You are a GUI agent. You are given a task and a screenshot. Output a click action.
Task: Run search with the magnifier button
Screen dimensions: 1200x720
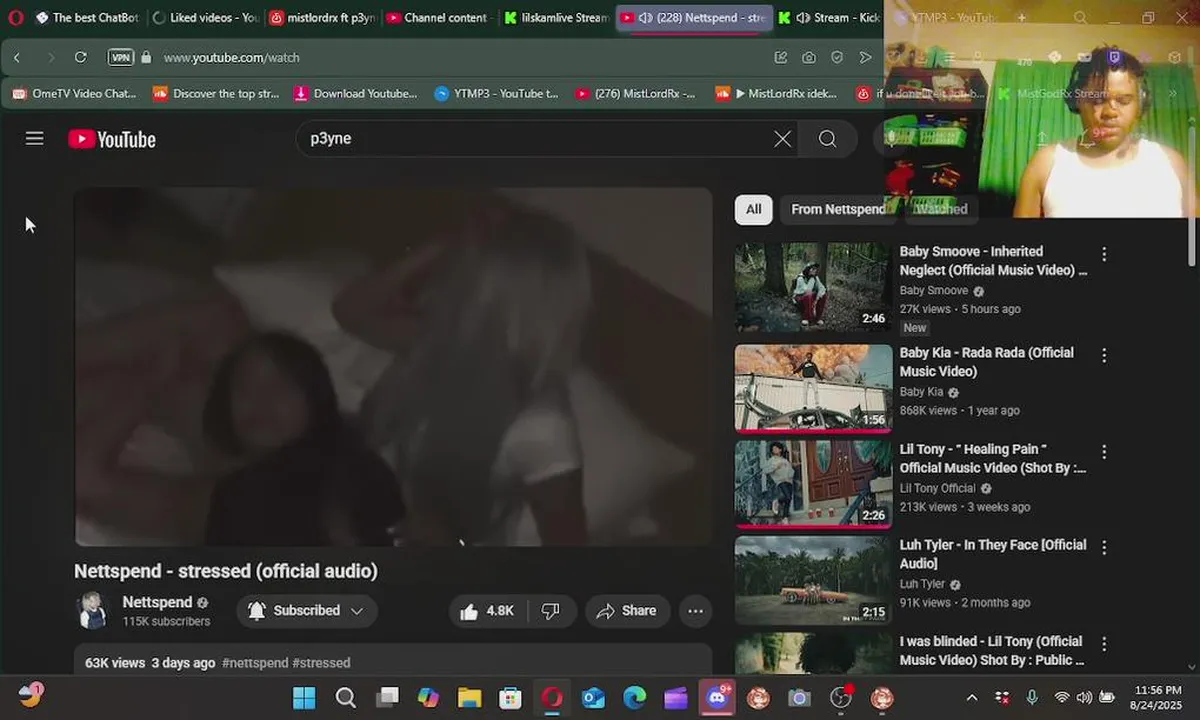pyautogui.click(x=827, y=139)
